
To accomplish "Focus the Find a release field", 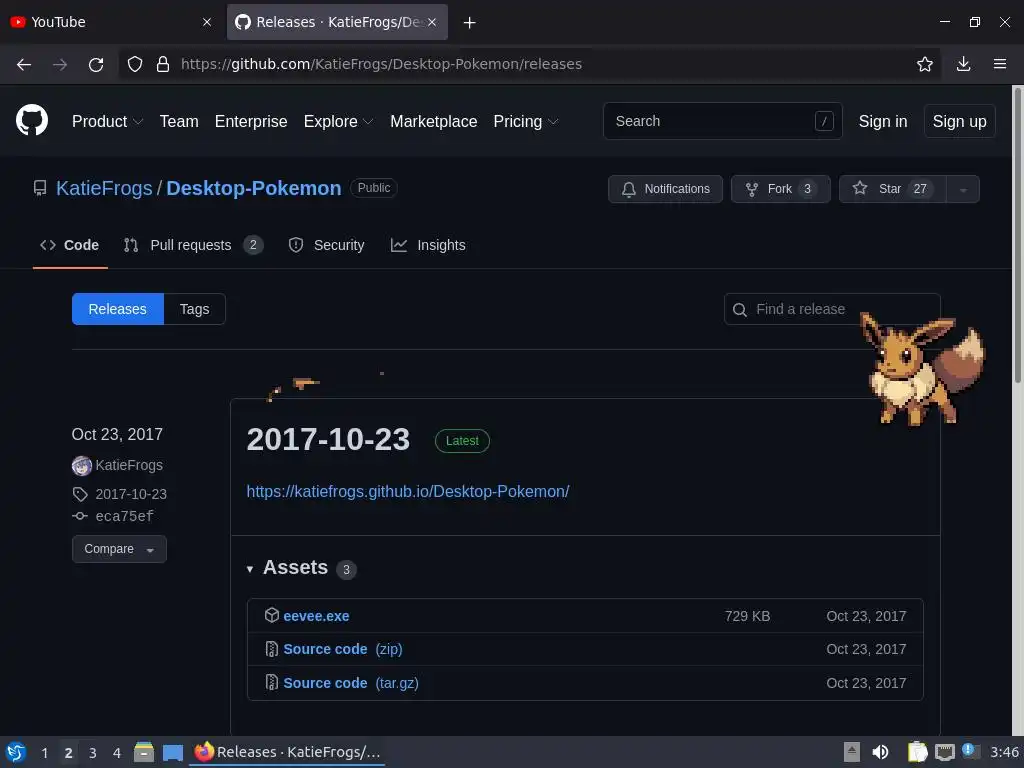I will [832, 309].
